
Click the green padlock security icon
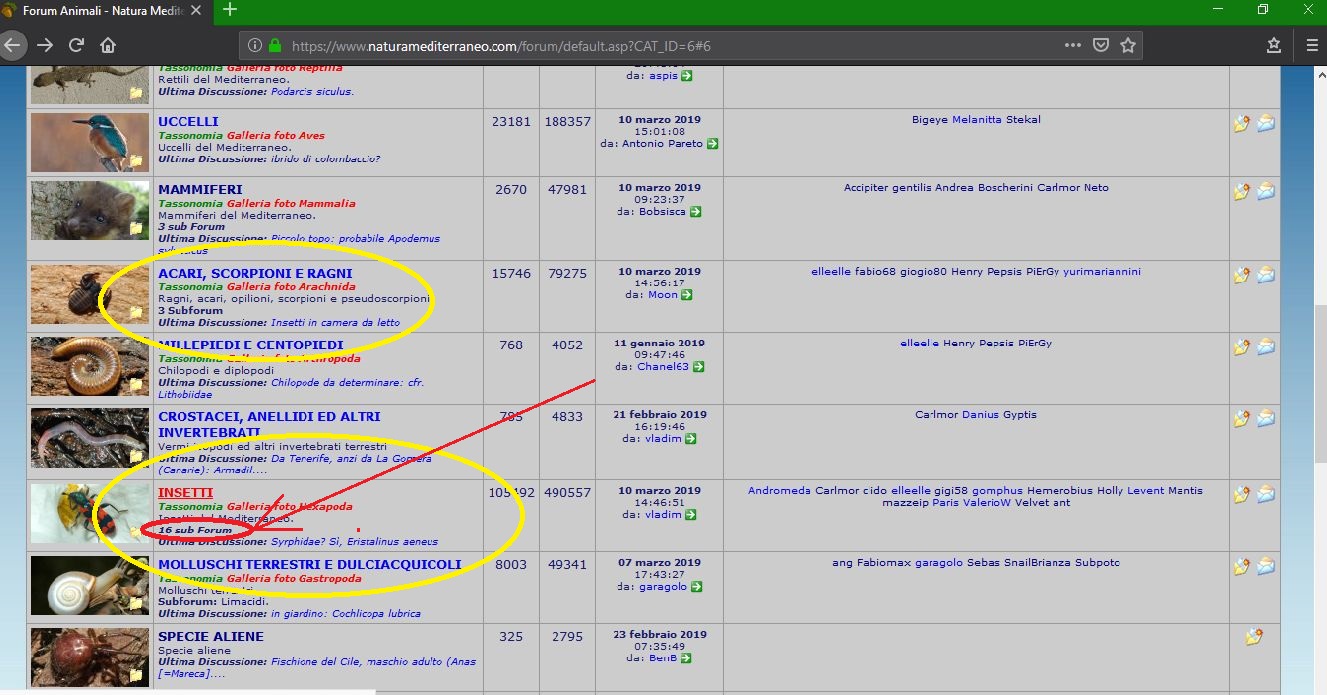coord(274,46)
